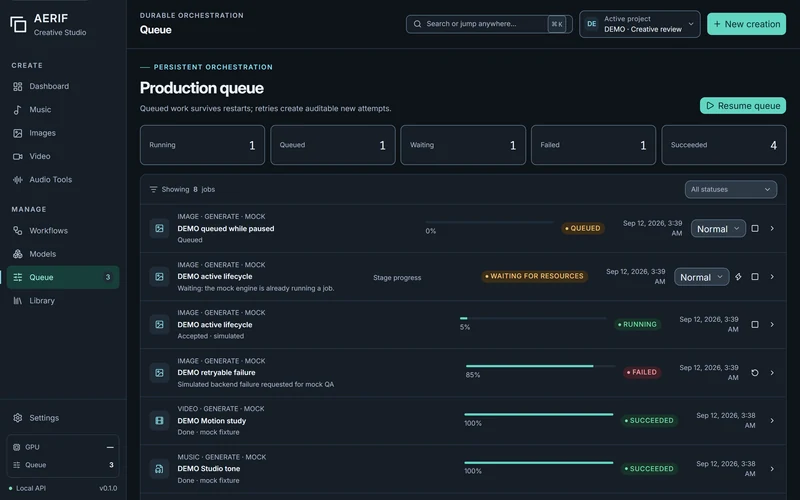The height and width of the screenshot is (500, 800).
Task: Click the Local API status indicator
Action: point(28,488)
